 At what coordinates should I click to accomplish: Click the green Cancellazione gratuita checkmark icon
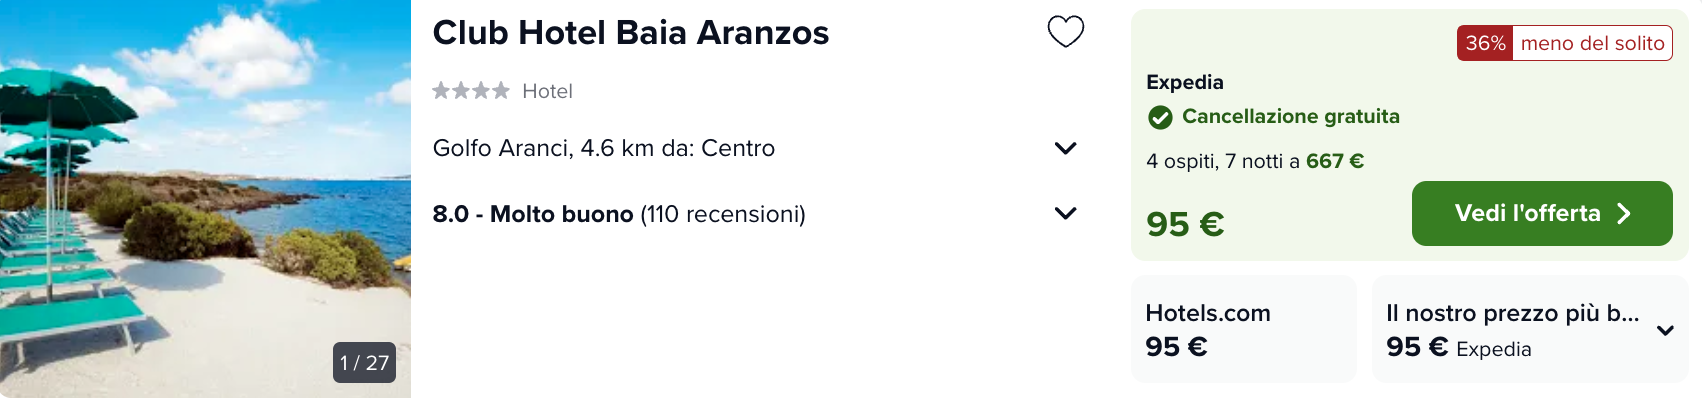[x=1160, y=117]
